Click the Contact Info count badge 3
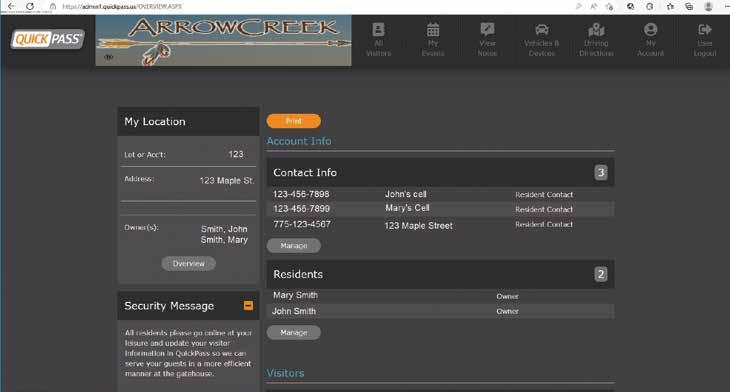 coord(601,173)
